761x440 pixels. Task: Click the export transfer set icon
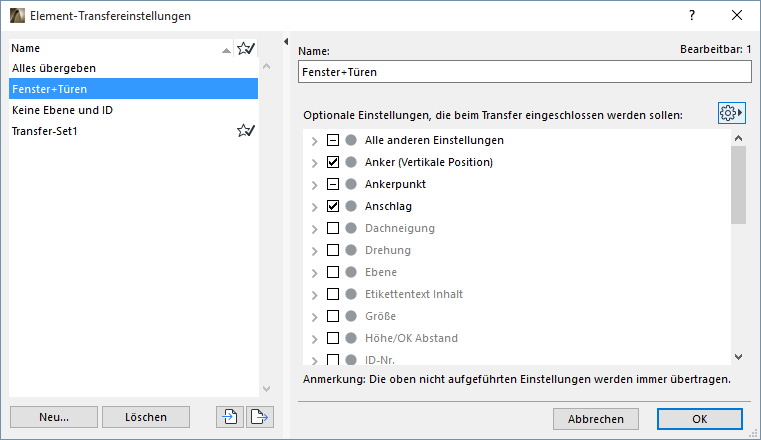click(x=261, y=417)
